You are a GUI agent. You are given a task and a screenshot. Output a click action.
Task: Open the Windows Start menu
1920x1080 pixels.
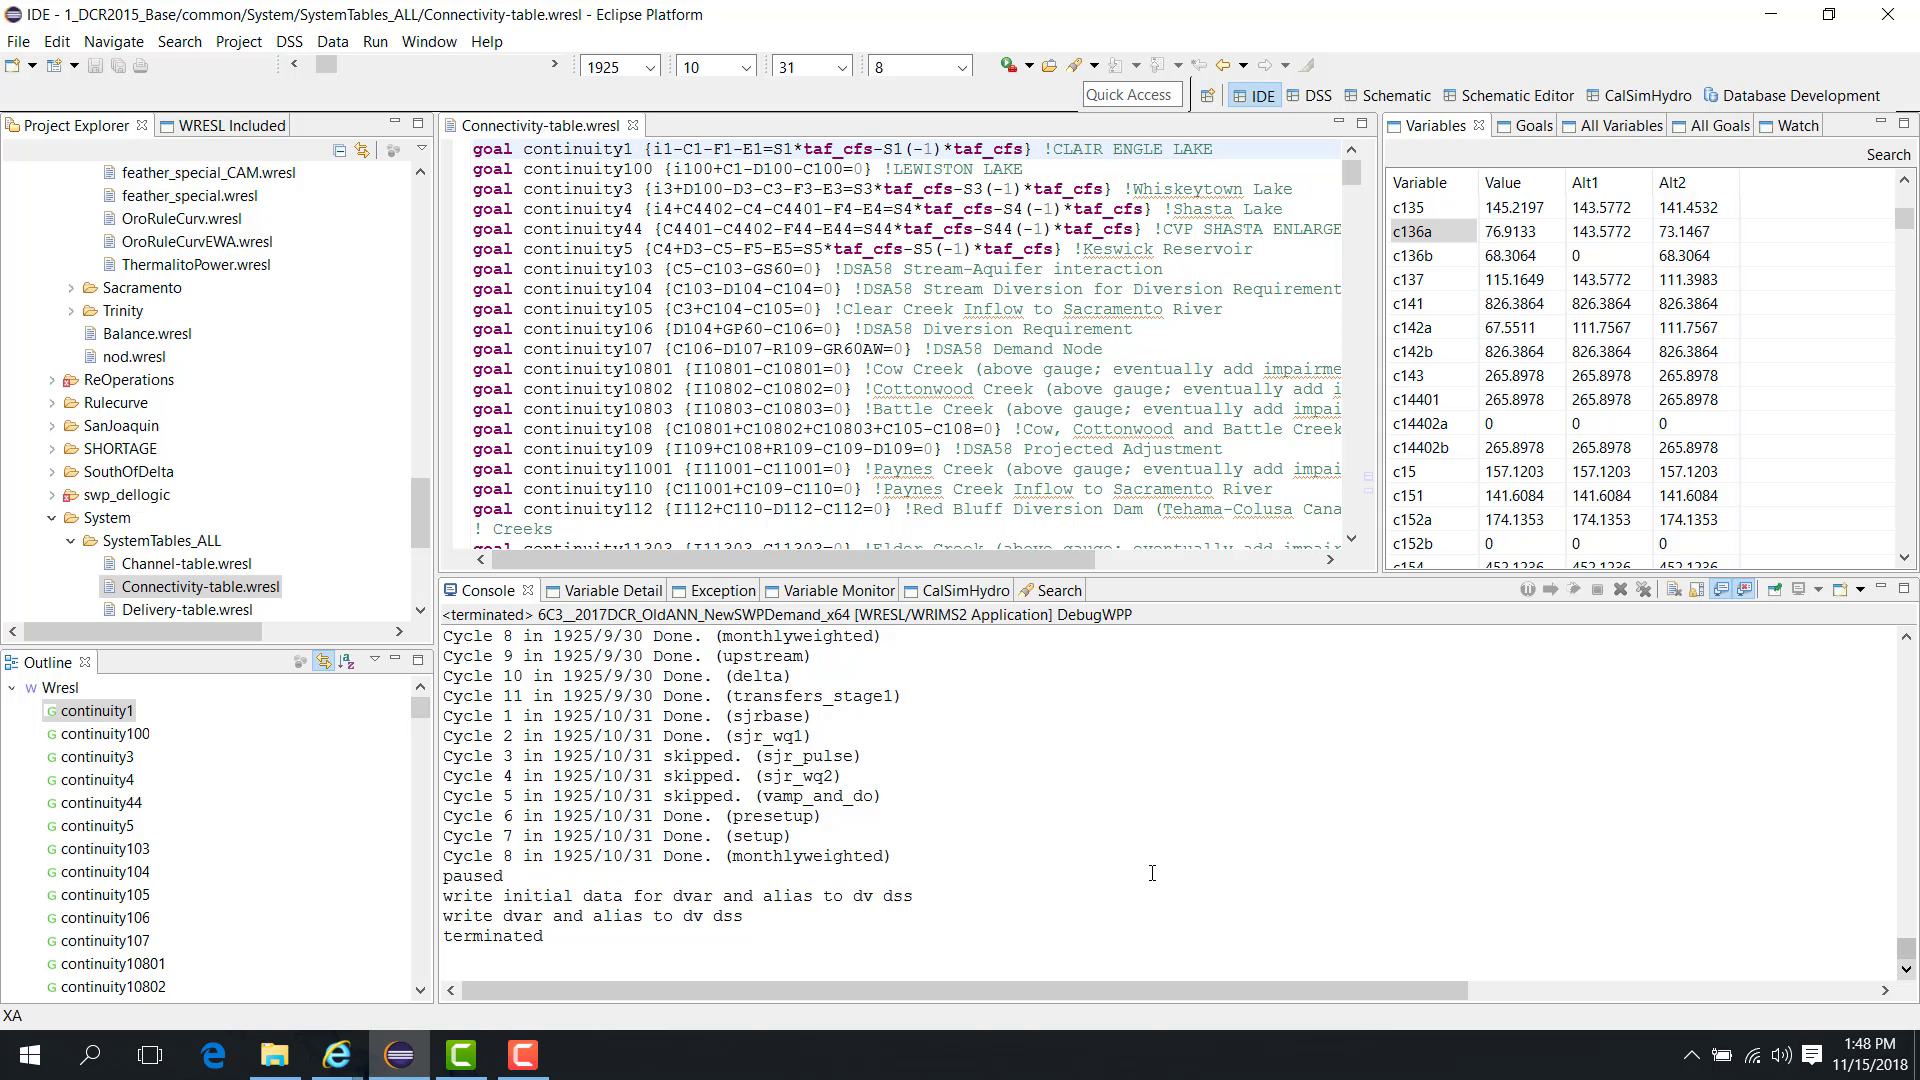click(x=29, y=1055)
